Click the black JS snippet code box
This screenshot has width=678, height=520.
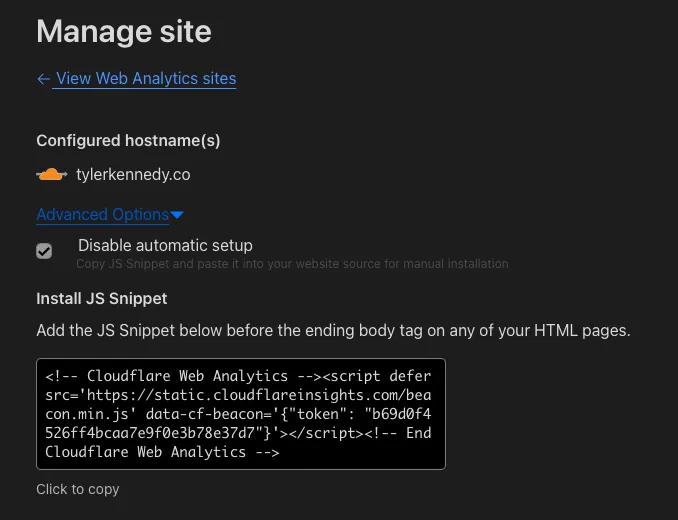(240, 414)
